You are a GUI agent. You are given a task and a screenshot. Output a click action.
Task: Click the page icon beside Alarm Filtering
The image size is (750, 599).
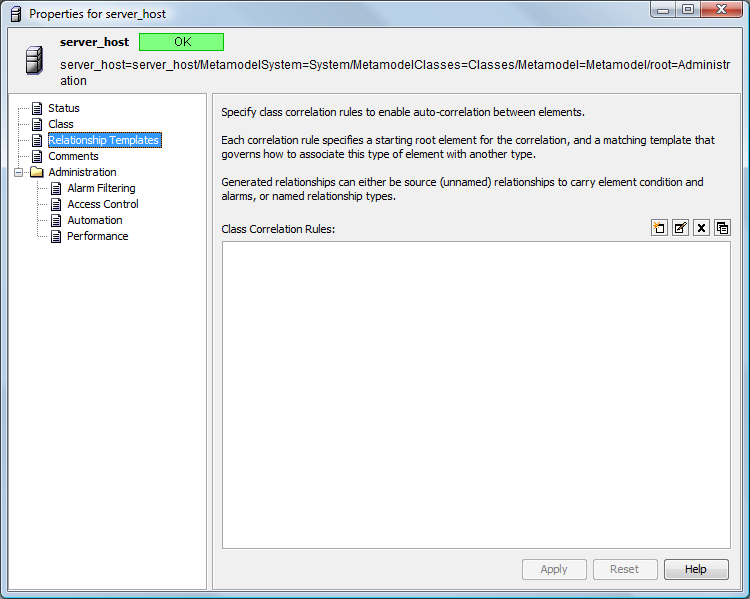56,189
